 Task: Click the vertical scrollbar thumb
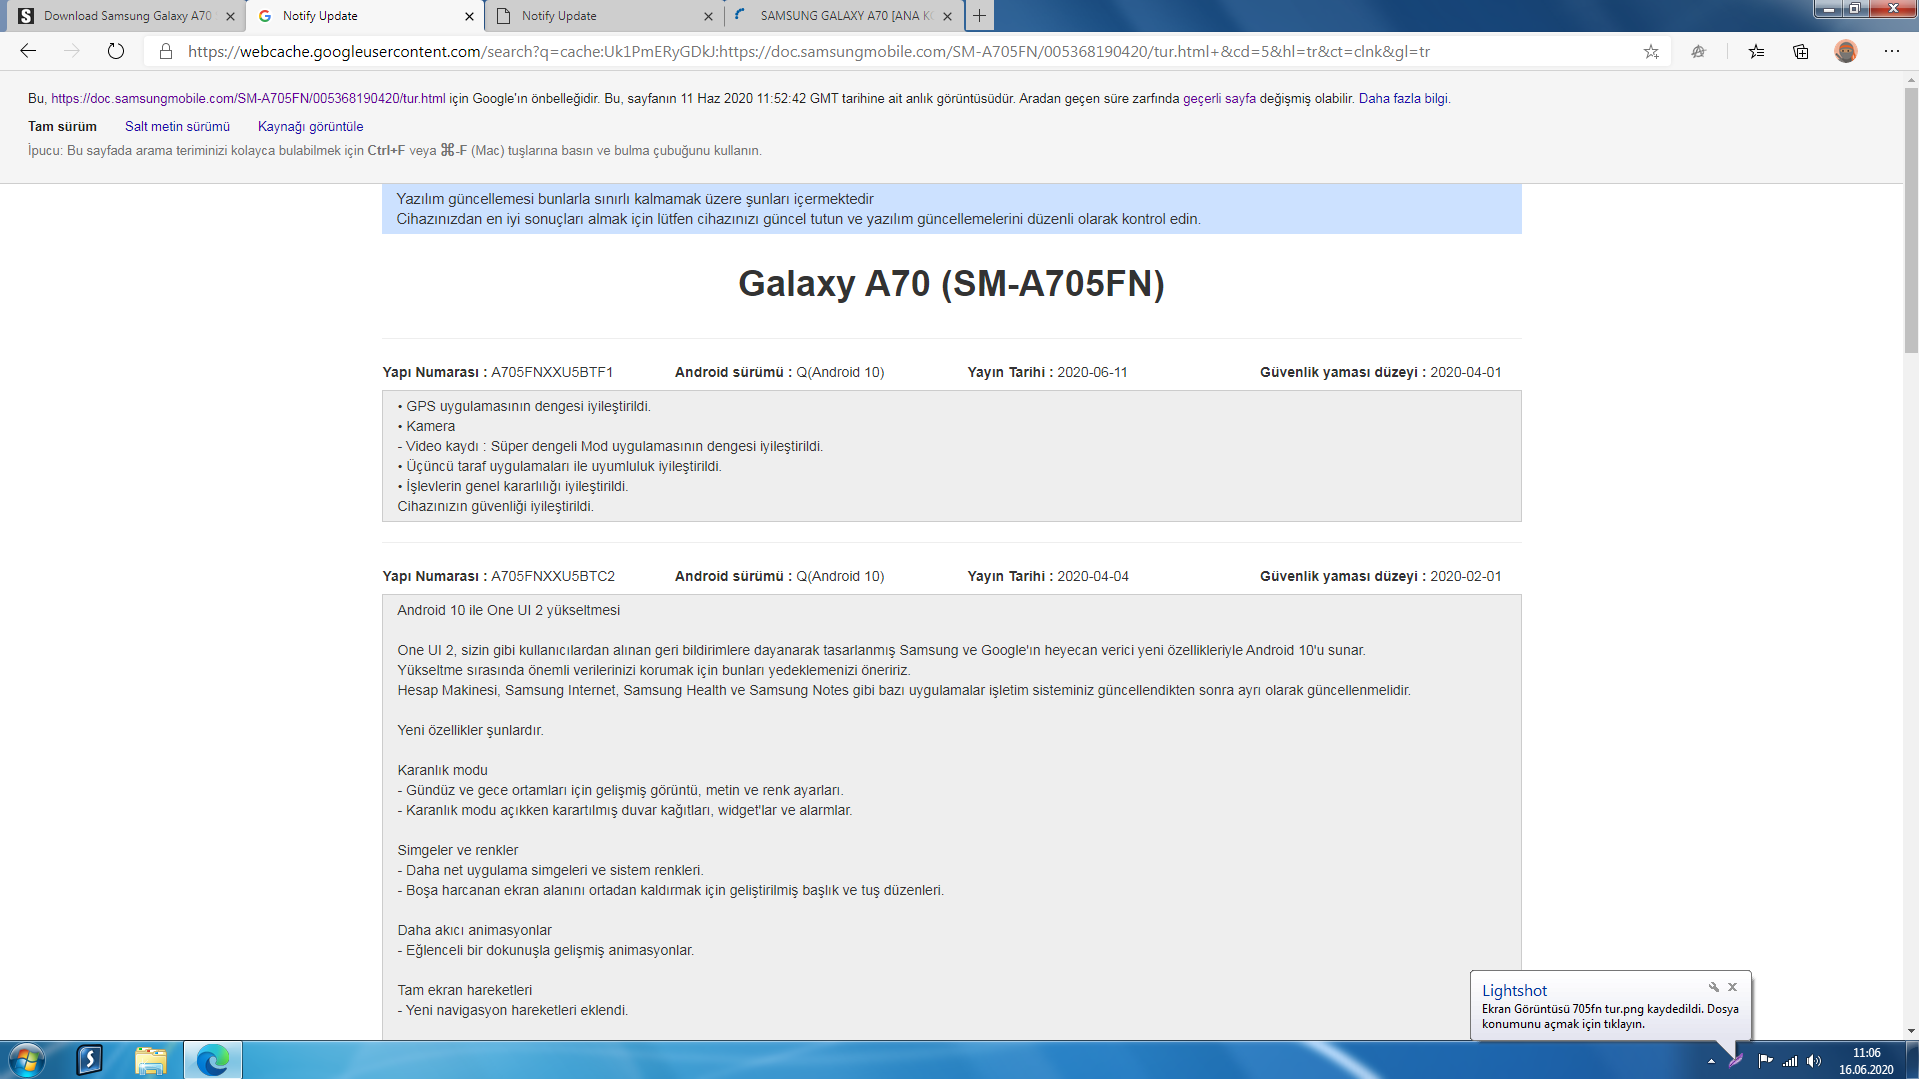point(1911,220)
